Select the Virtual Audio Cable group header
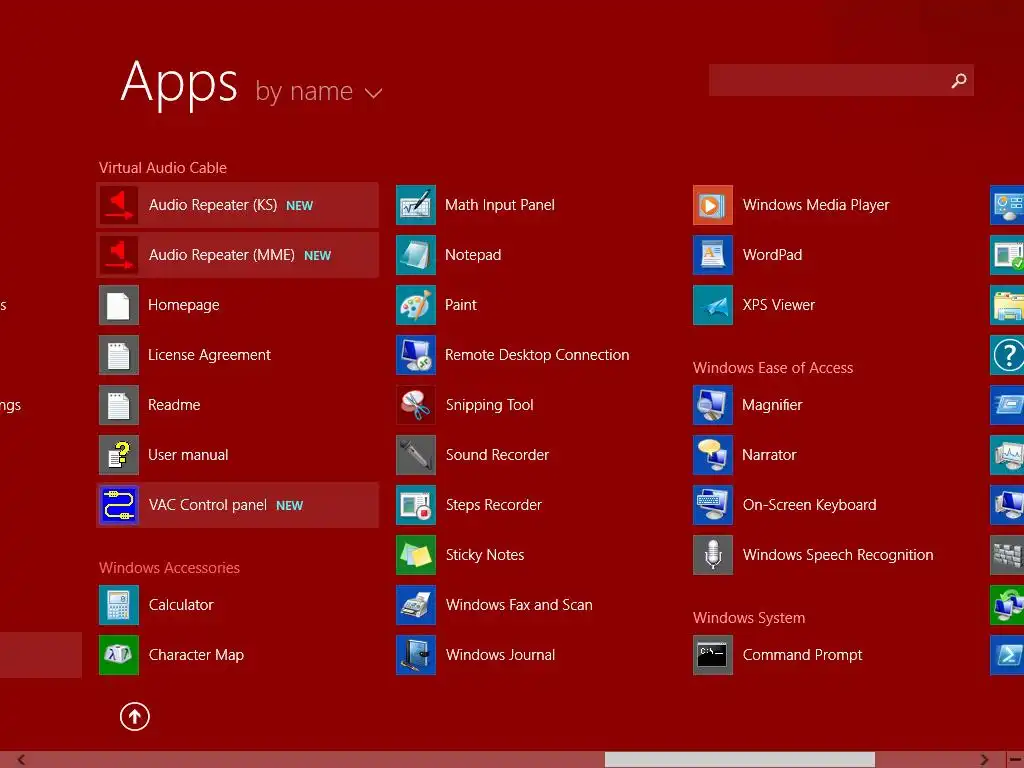 tap(163, 168)
